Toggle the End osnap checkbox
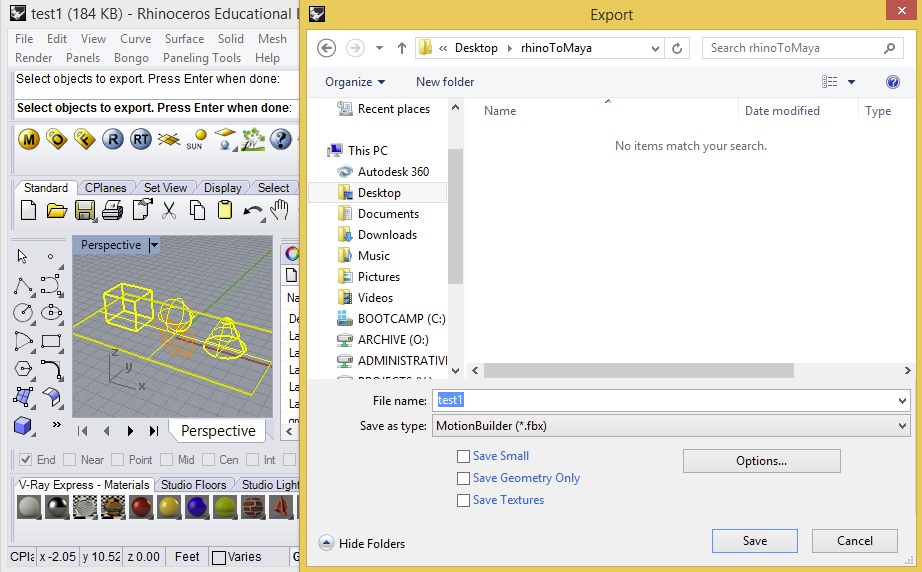Image resolution: width=922 pixels, height=572 pixels. point(25,460)
